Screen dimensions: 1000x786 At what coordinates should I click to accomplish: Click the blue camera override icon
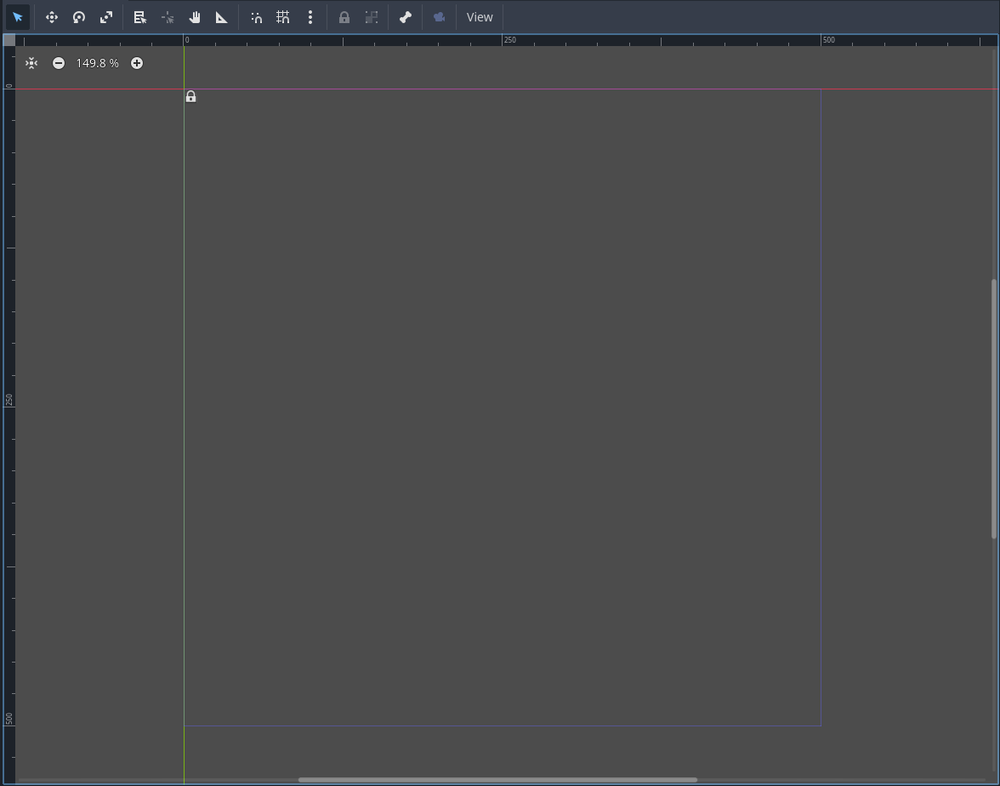[x=438, y=17]
